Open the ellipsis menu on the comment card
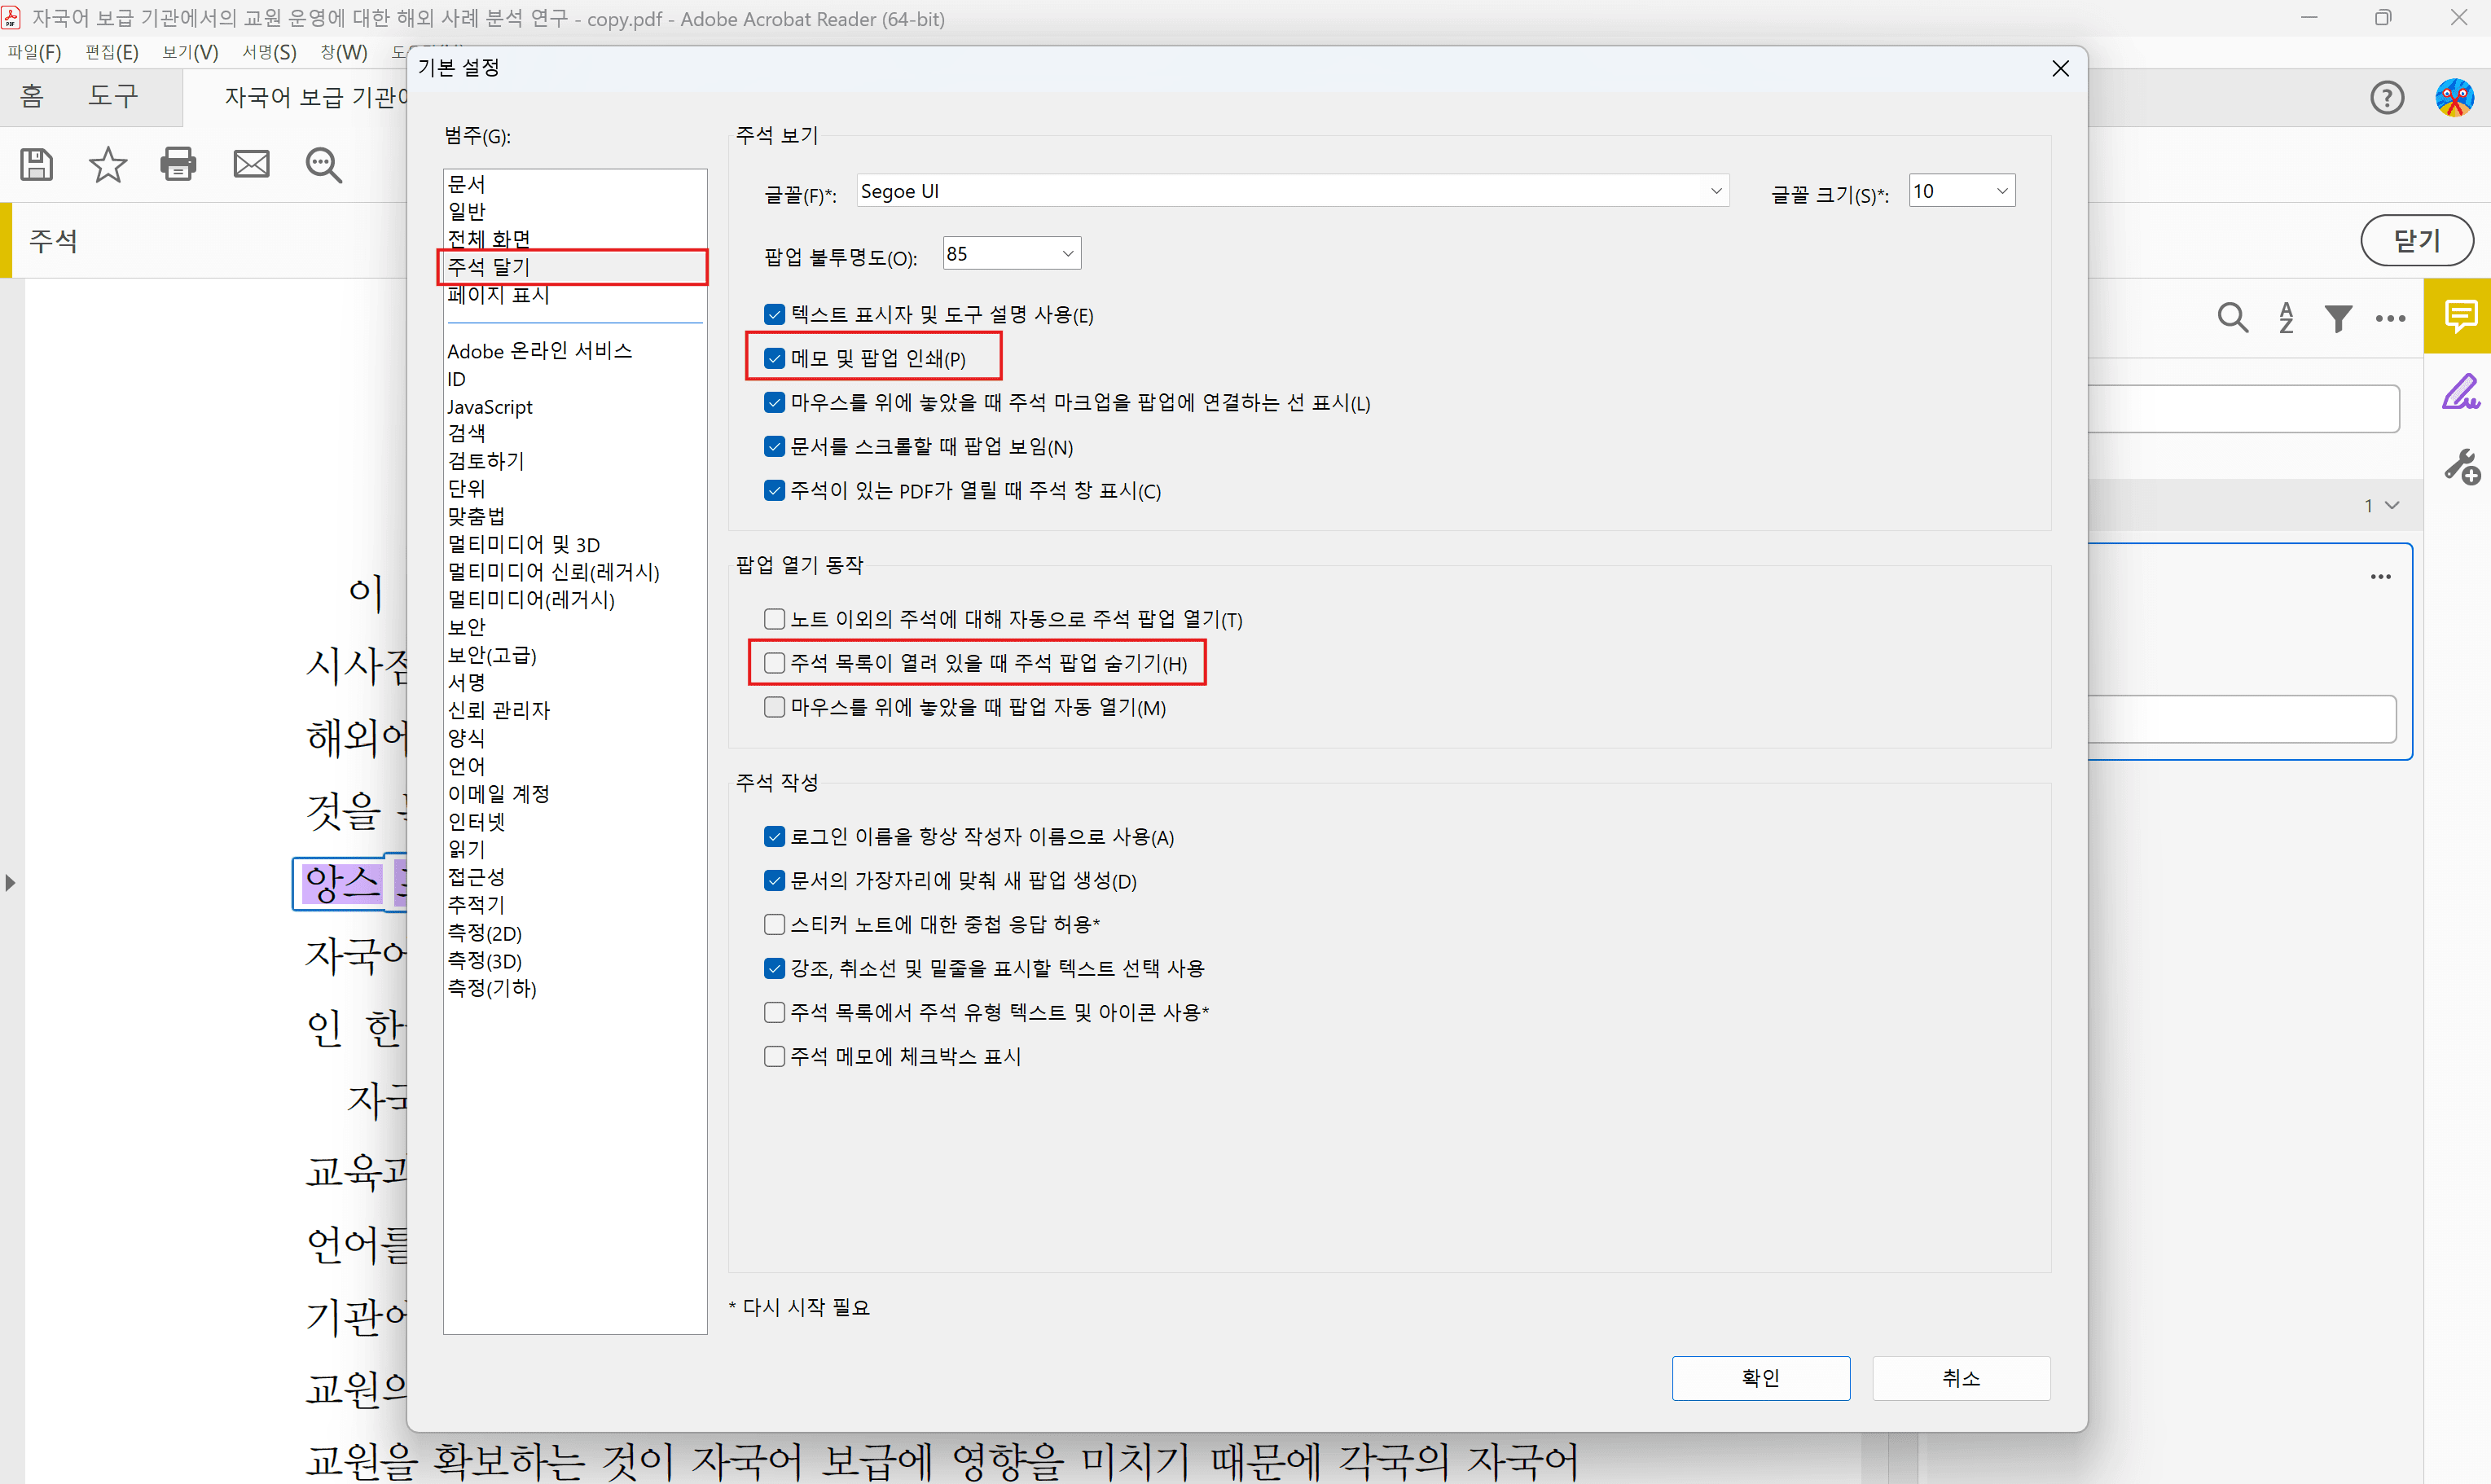Image resolution: width=2491 pixels, height=1484 pixels. 2380,576
